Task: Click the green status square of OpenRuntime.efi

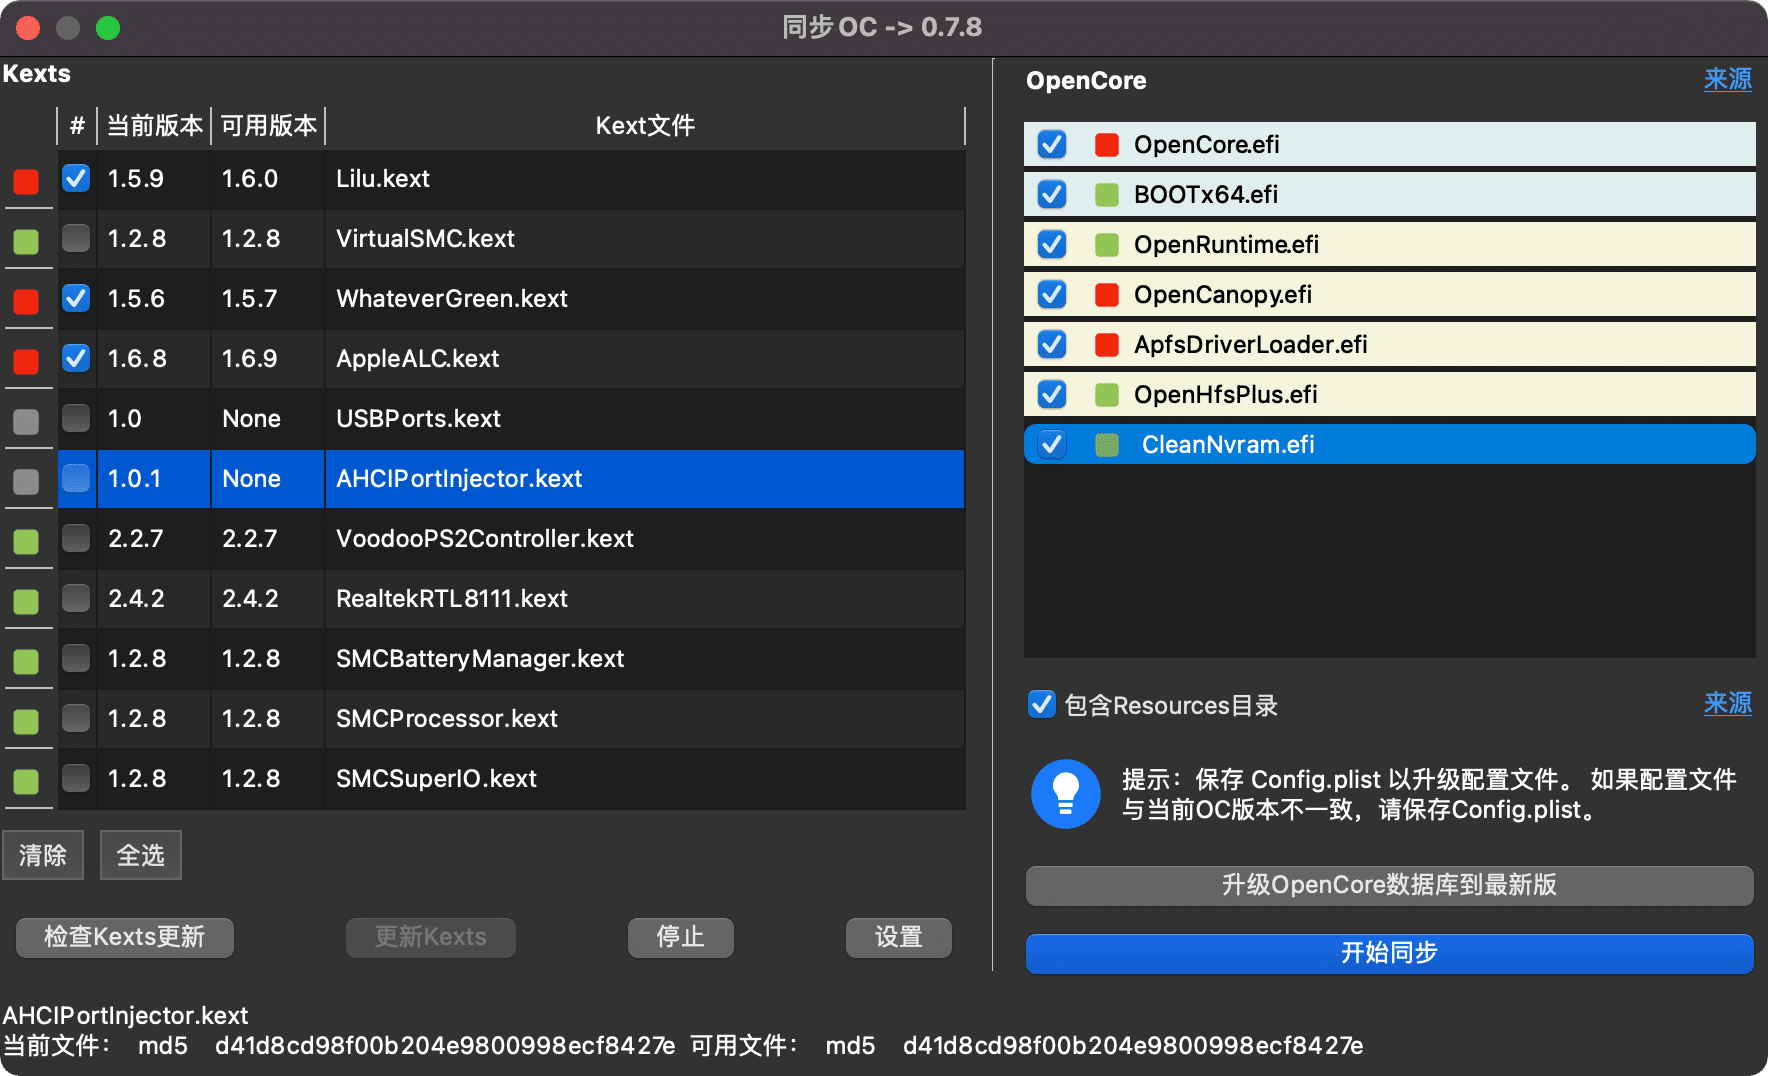Action: (x=1106, y=245)
